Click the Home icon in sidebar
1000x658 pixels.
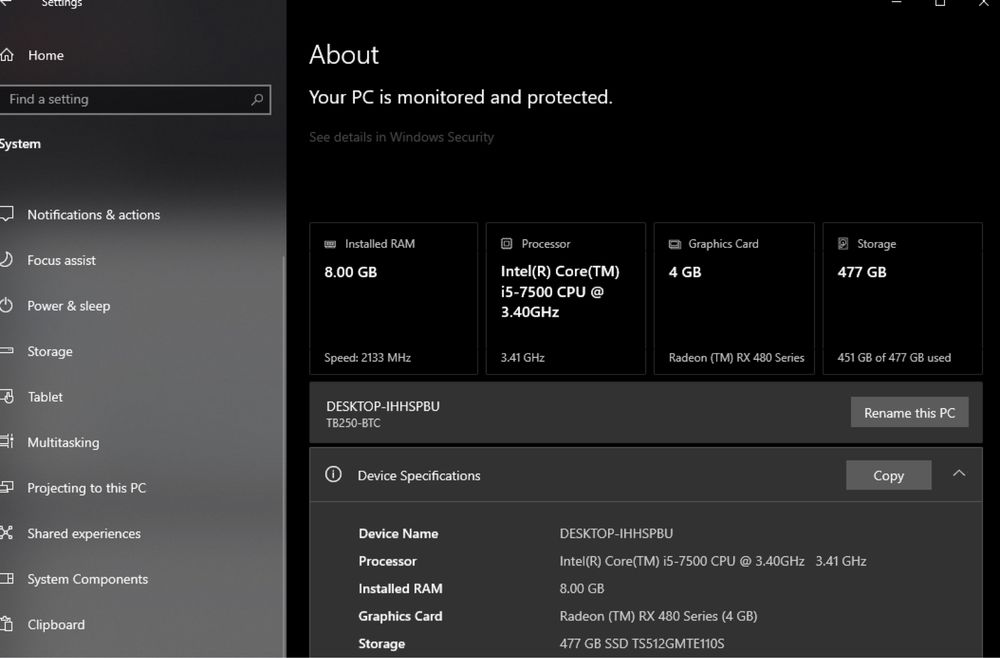tap(6, 55)
